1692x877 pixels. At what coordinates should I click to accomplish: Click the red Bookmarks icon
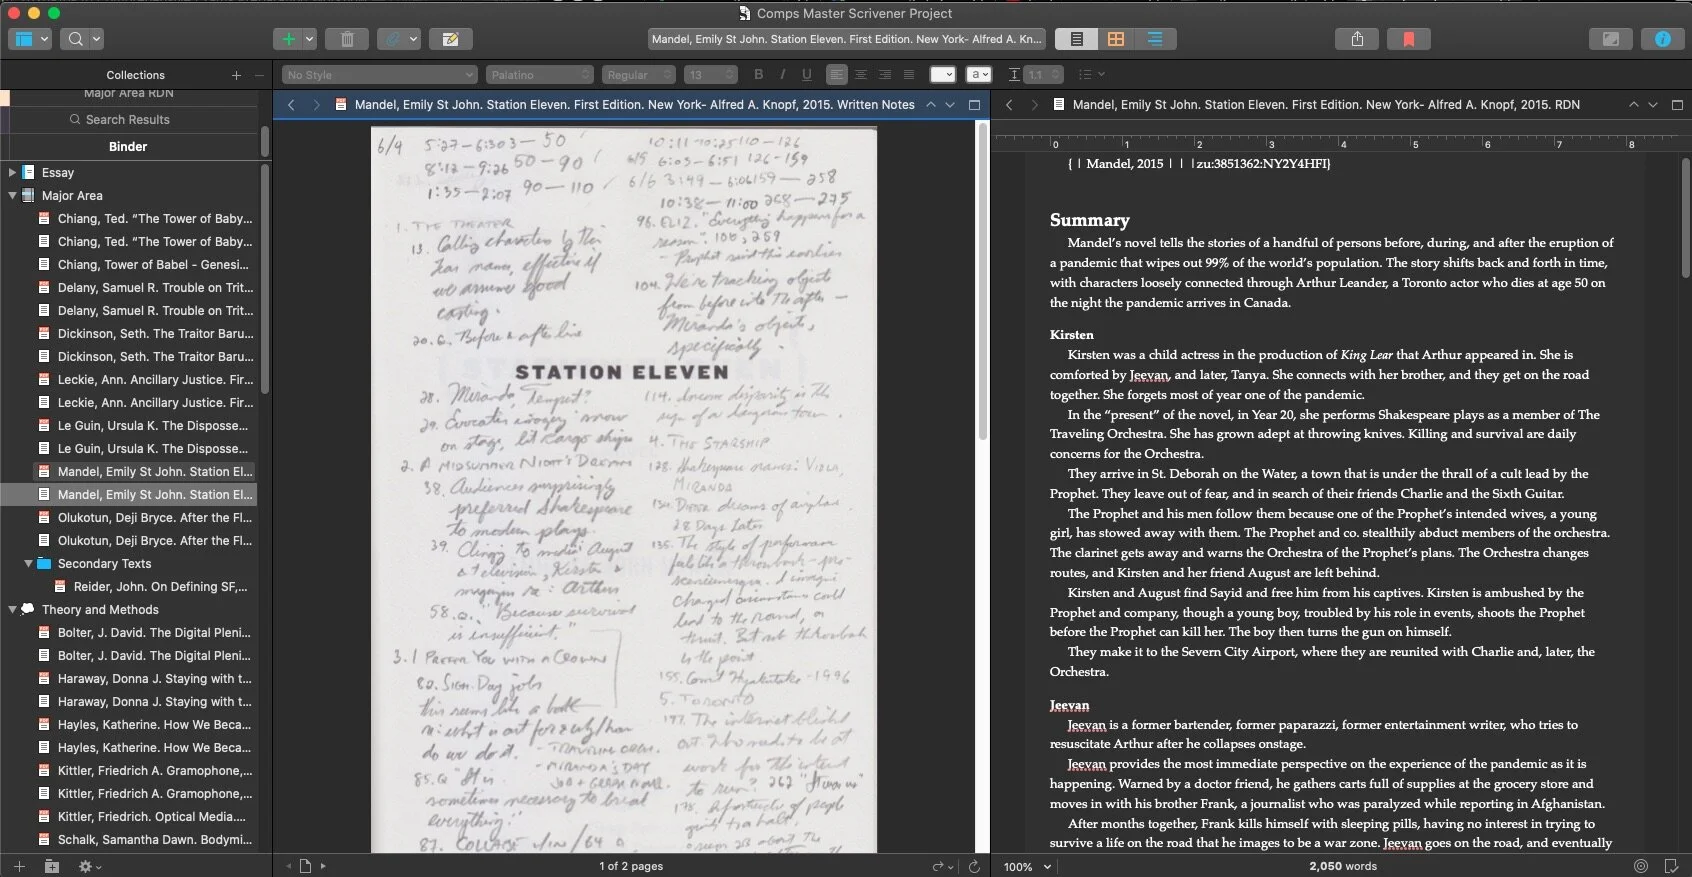coord(1409,39)
